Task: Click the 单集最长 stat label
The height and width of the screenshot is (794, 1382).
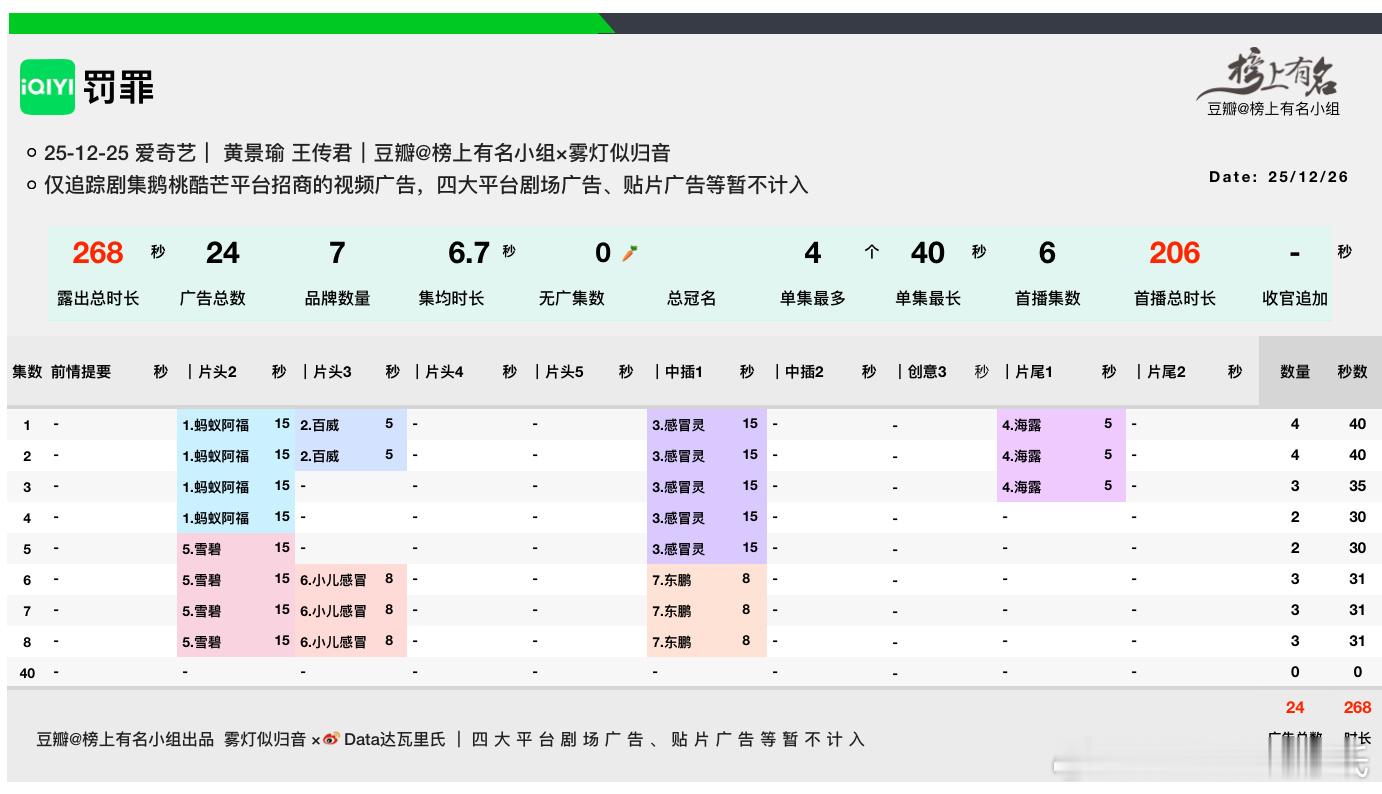Action: coord(928,298)
